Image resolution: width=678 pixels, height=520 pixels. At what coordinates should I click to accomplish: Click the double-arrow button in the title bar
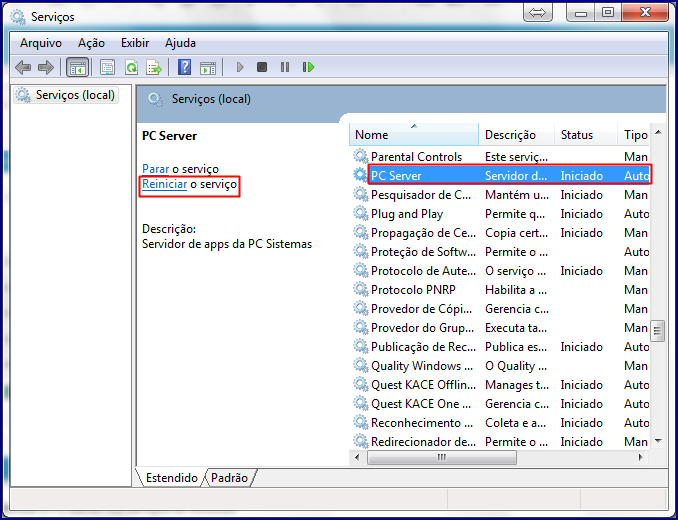537,12
